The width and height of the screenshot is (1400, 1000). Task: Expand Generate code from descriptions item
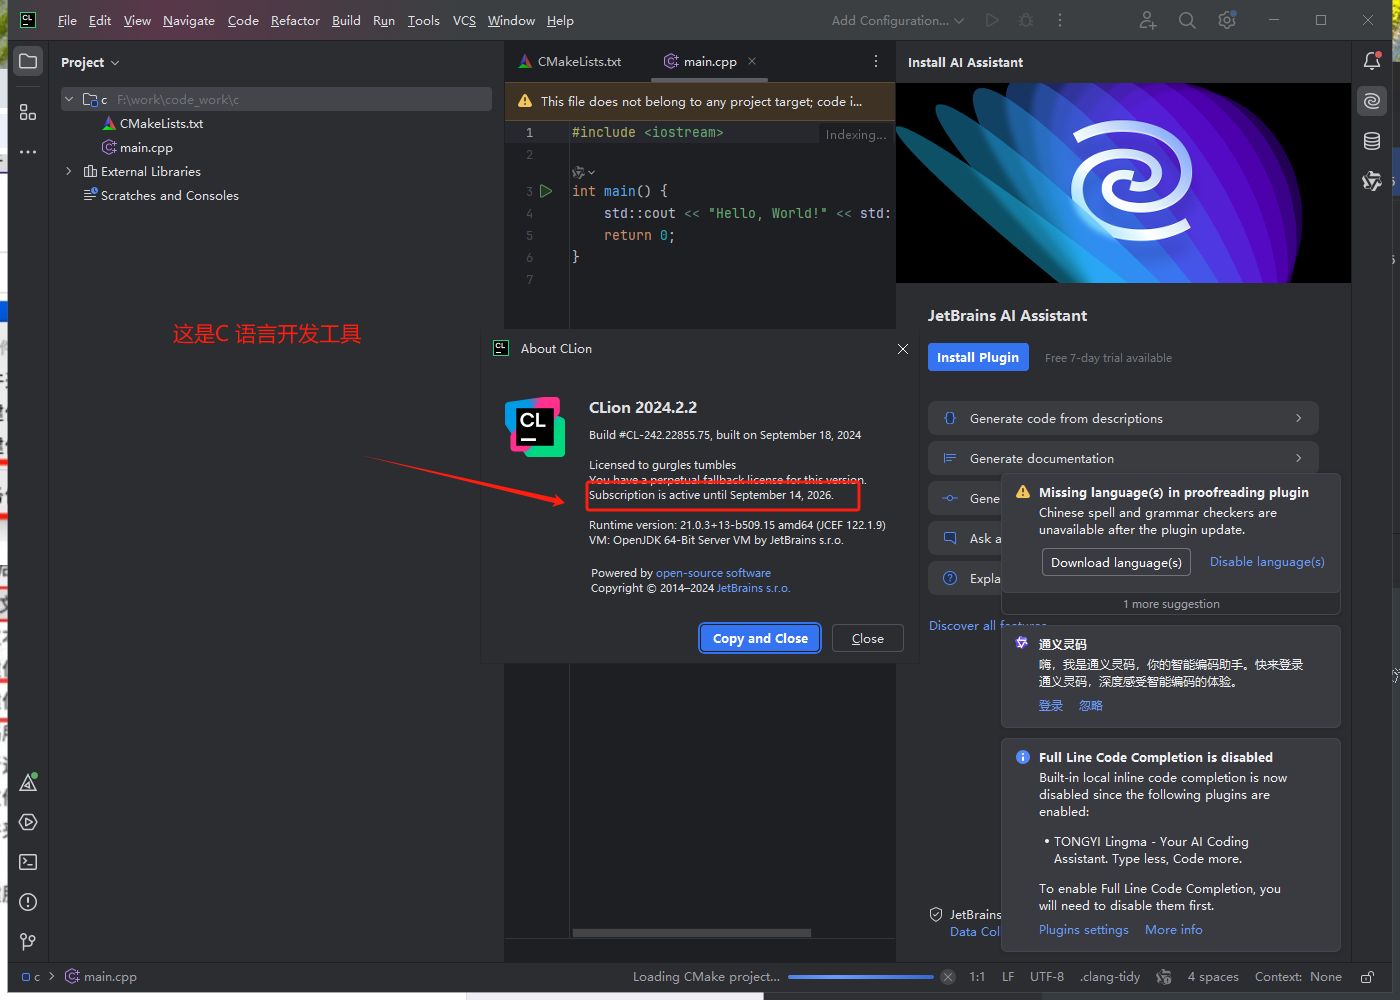(x=1123, y=418)
